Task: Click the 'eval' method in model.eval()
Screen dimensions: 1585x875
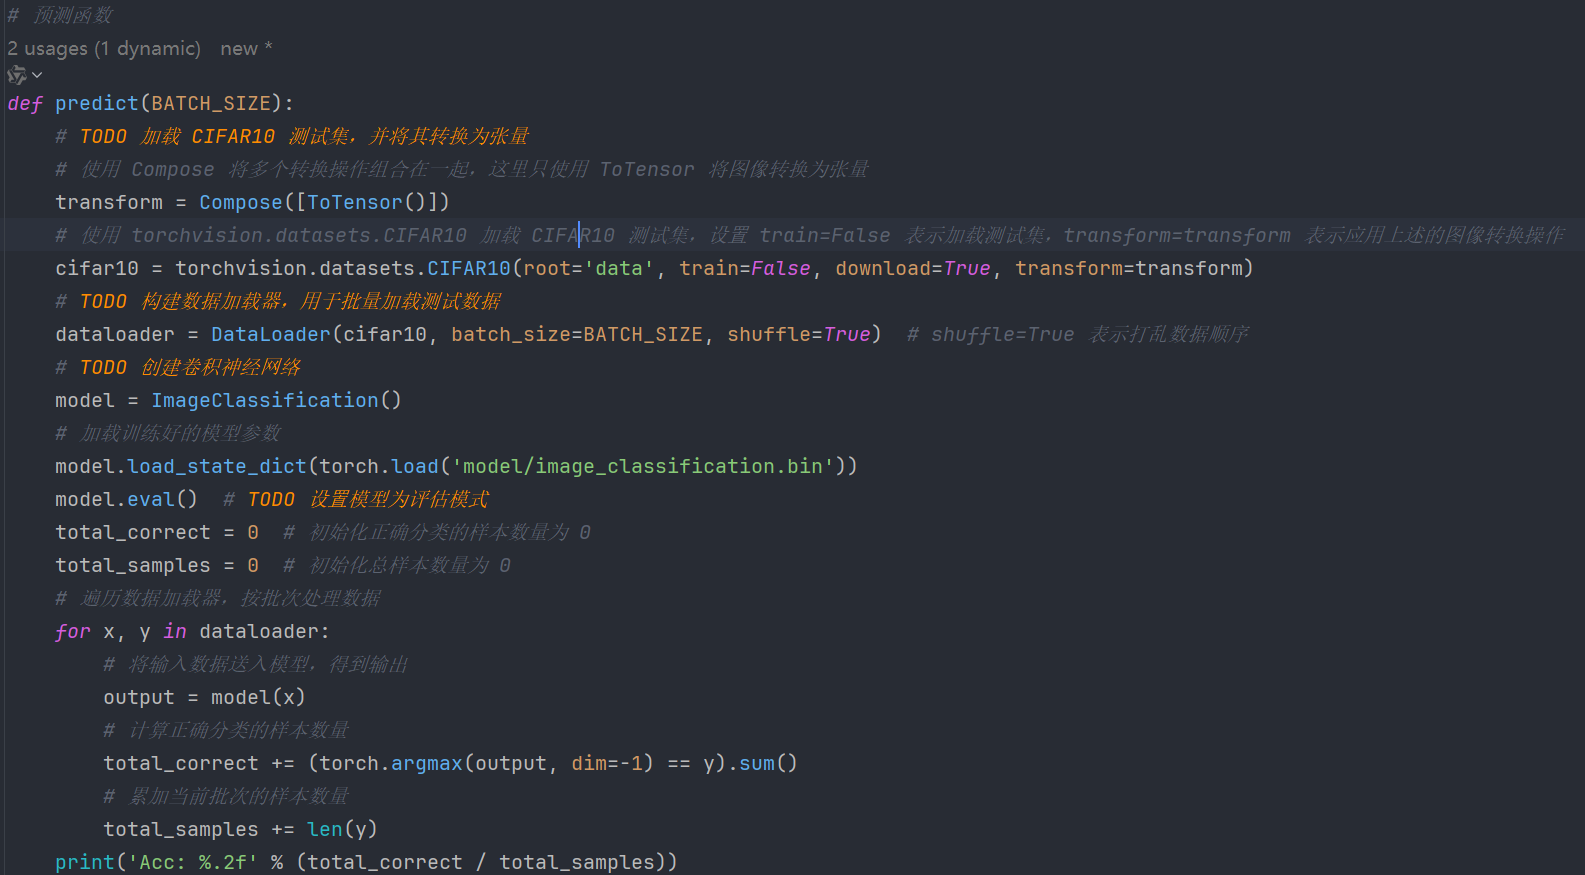Action: tap(151, 499)
